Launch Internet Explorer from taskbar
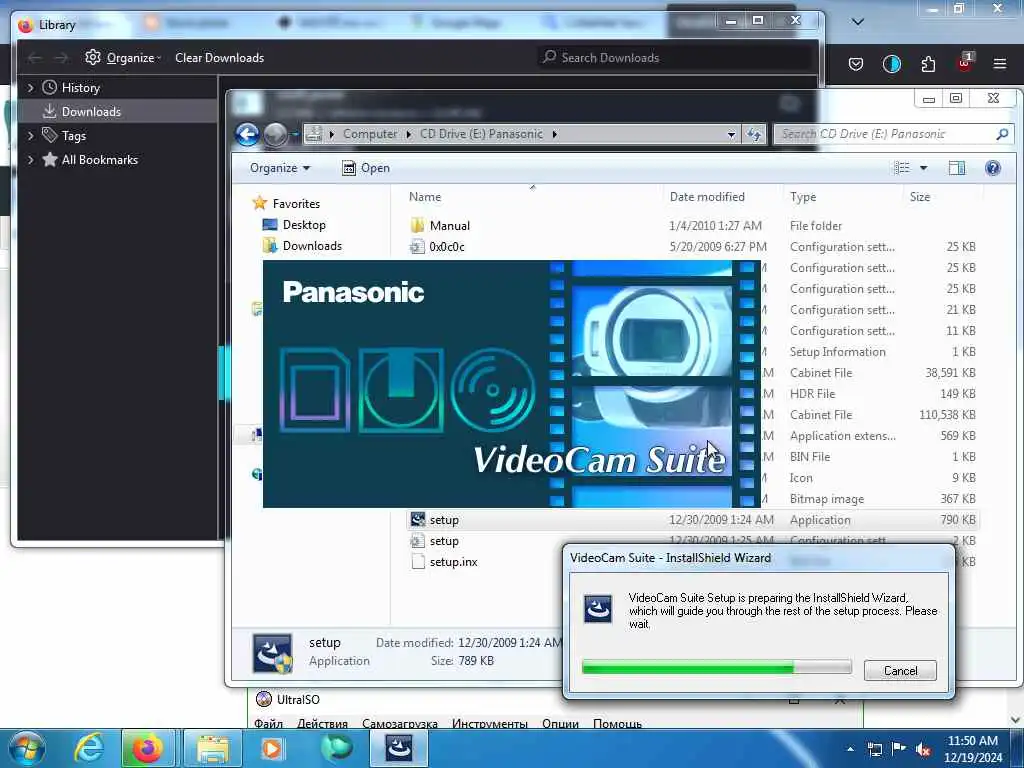 (x=89, y=748)
